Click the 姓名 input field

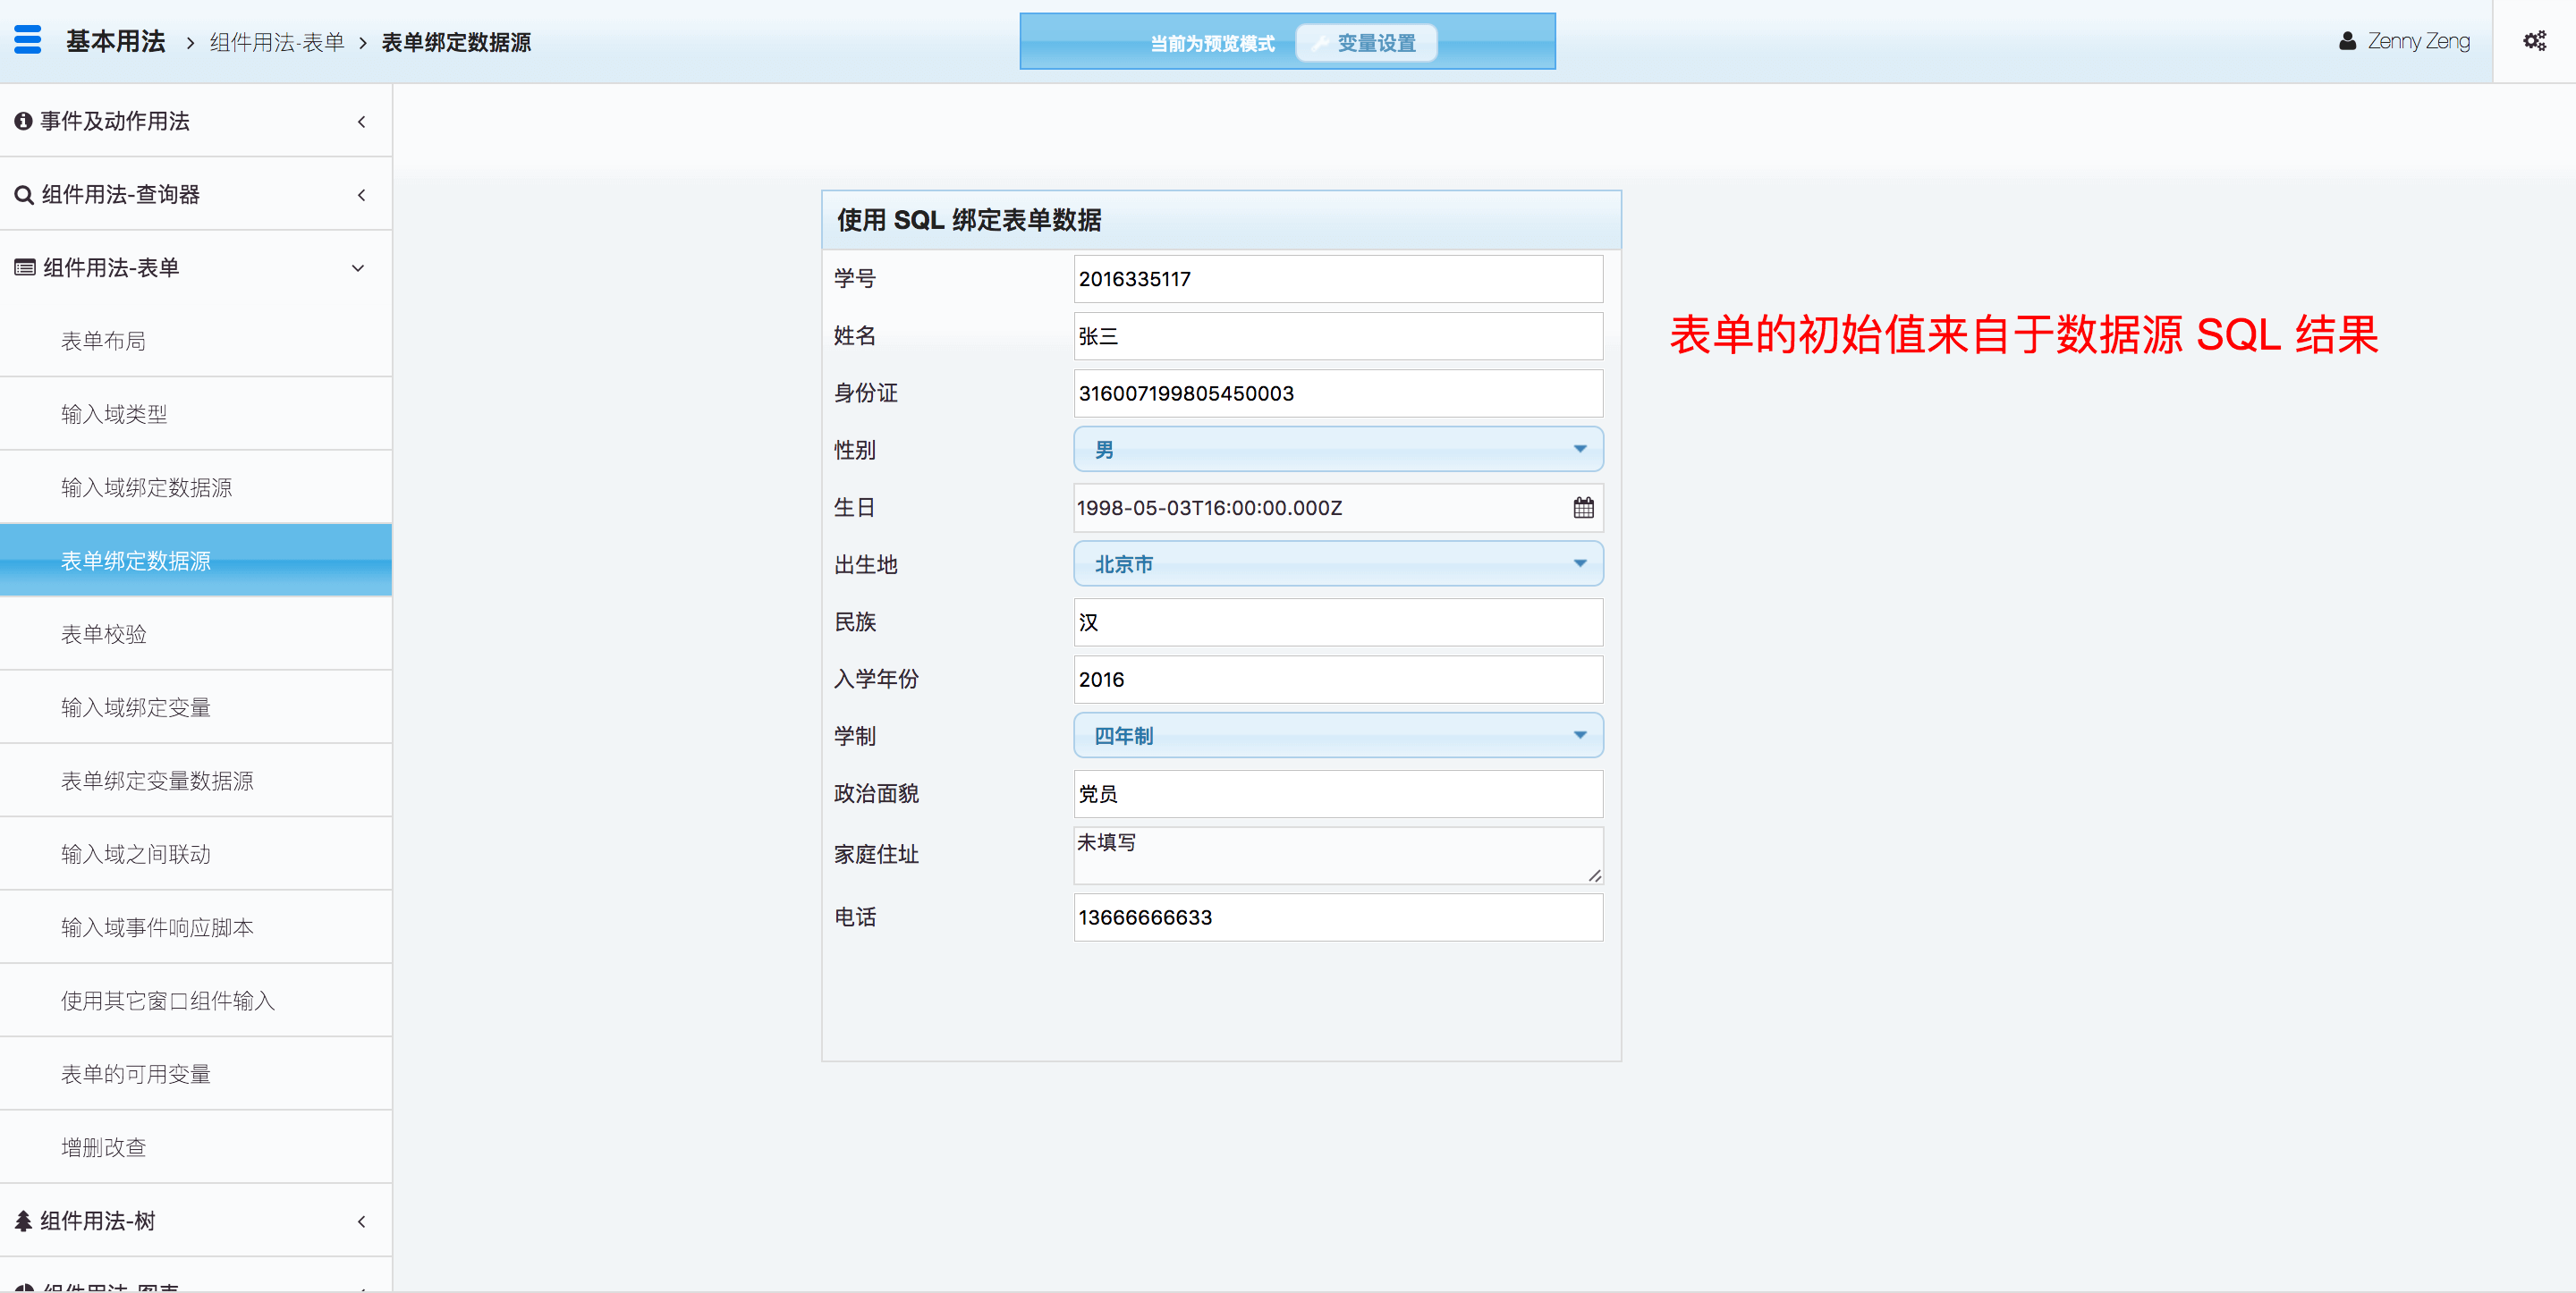[1337, 336]
